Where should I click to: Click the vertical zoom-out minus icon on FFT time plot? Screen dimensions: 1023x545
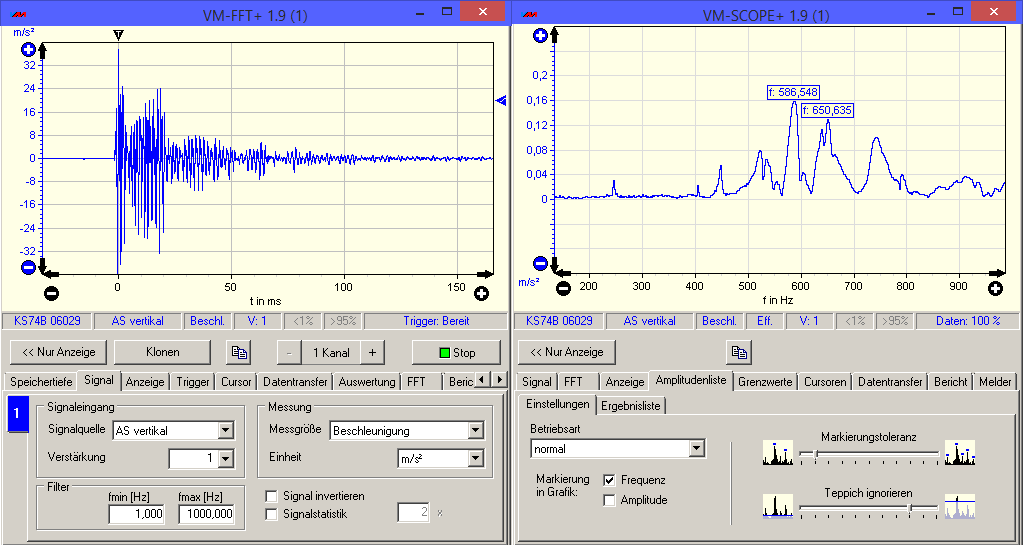(x=28, y=267)
